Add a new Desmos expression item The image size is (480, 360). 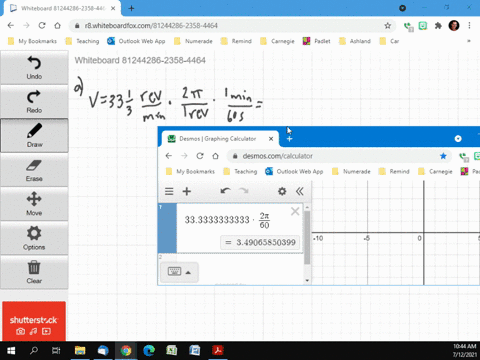[x=187, y=191]
